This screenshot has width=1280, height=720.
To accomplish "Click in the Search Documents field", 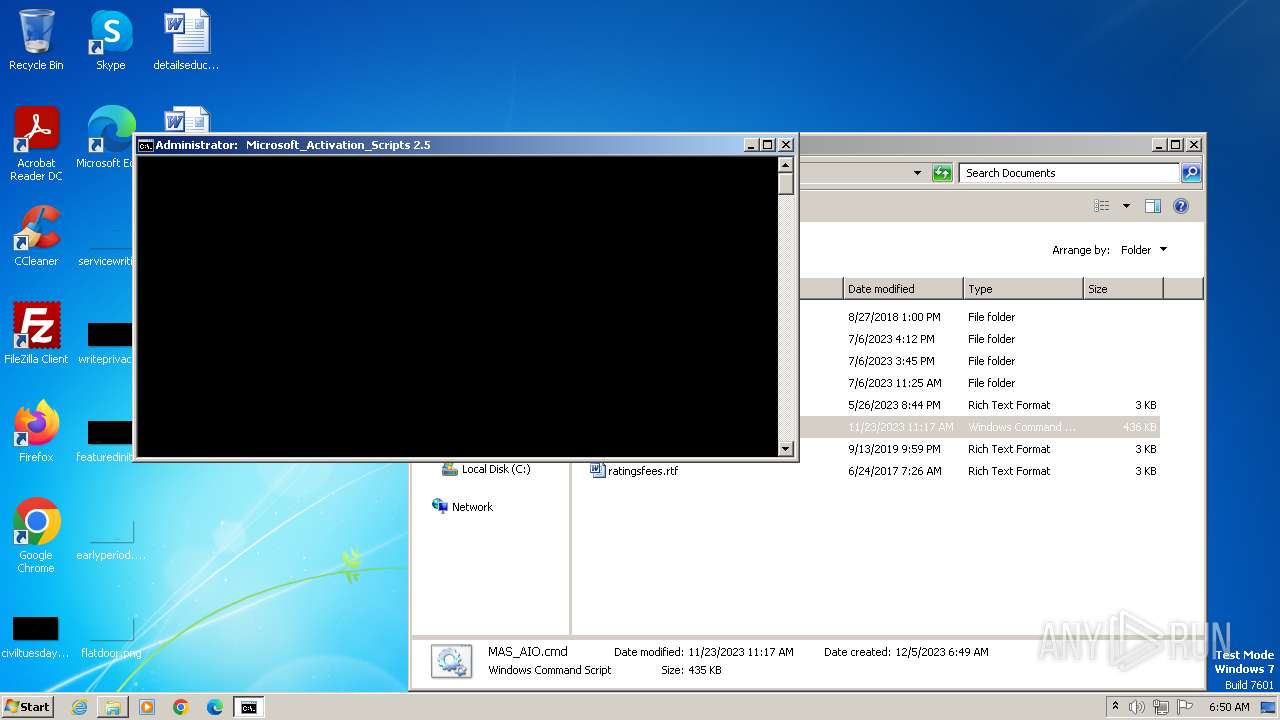I will (x=1069, y=173).
